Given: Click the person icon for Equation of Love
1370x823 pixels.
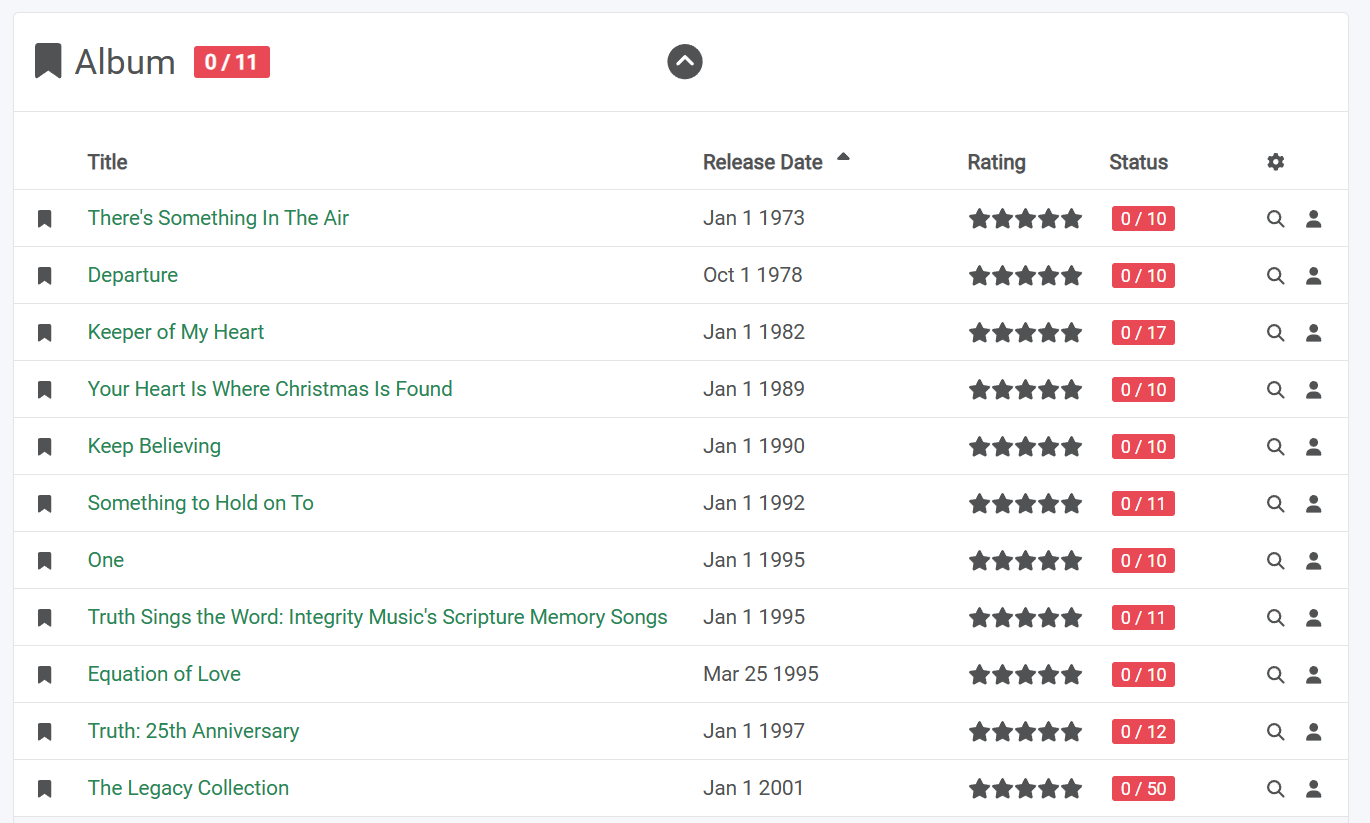Looking at the screenshot, I should (1314, 675).
